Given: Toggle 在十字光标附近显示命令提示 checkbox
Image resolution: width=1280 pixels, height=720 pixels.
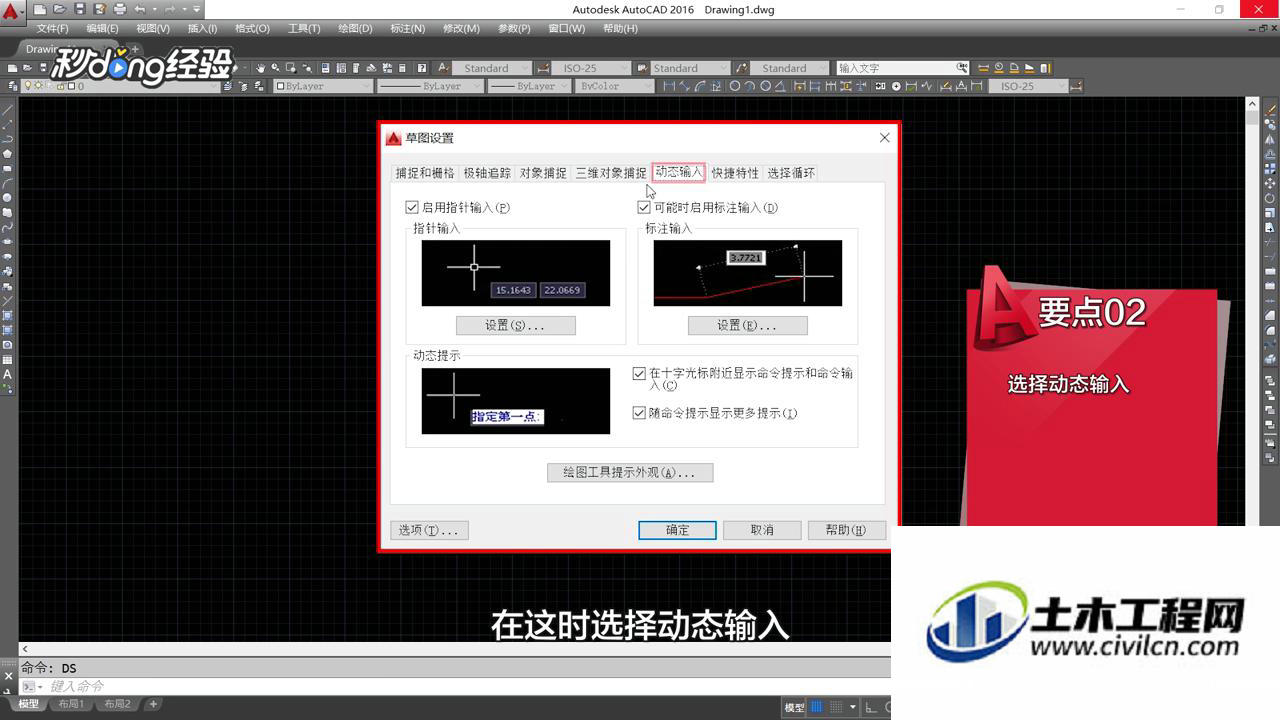Looking at the screenshot, I should 639,374.
